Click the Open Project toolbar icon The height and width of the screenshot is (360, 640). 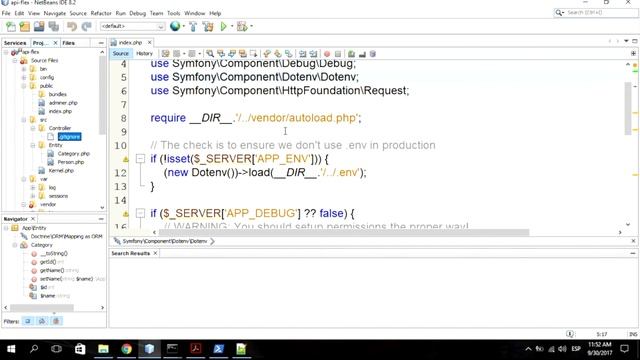tap(39, 27)
